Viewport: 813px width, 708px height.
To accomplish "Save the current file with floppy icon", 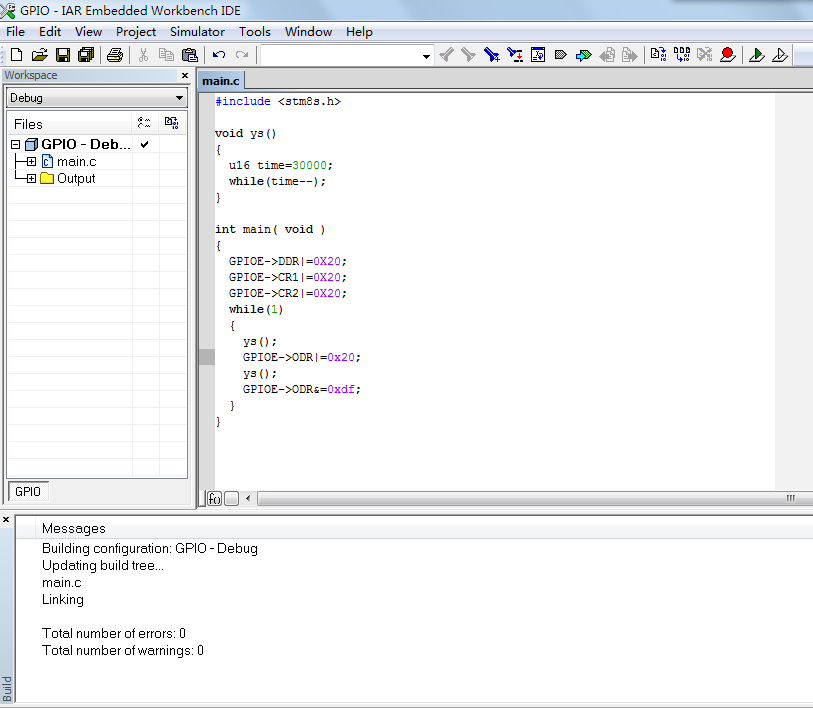I will pos(63,54).
